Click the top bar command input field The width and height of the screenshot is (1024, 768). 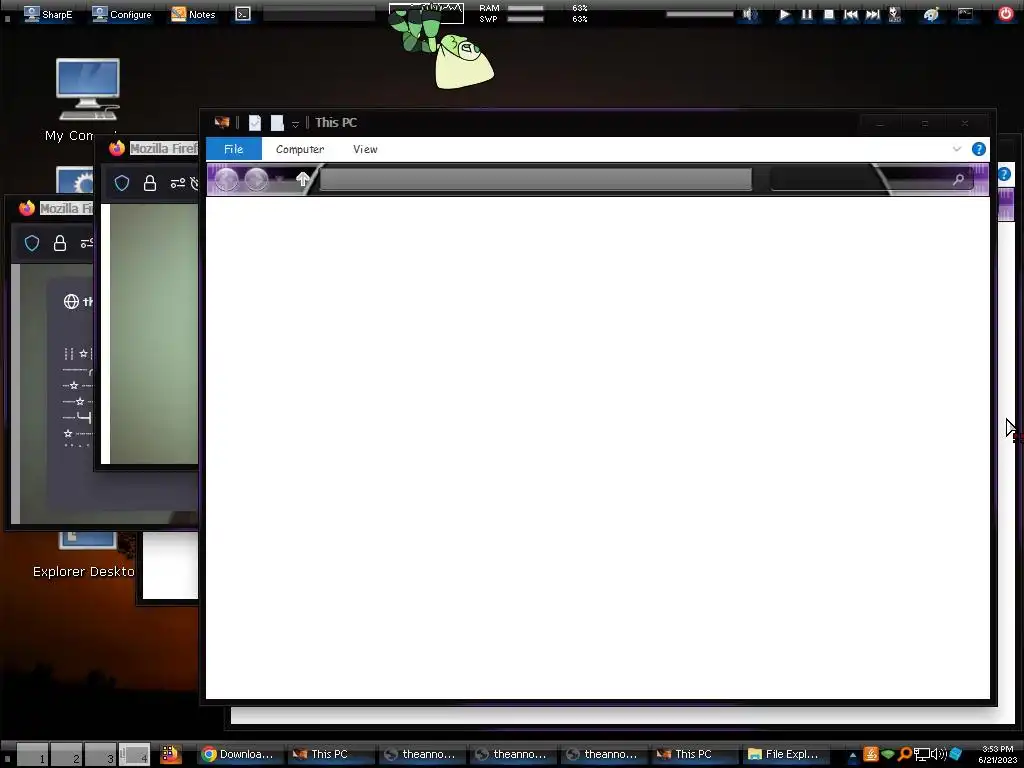tap(319, 14)
